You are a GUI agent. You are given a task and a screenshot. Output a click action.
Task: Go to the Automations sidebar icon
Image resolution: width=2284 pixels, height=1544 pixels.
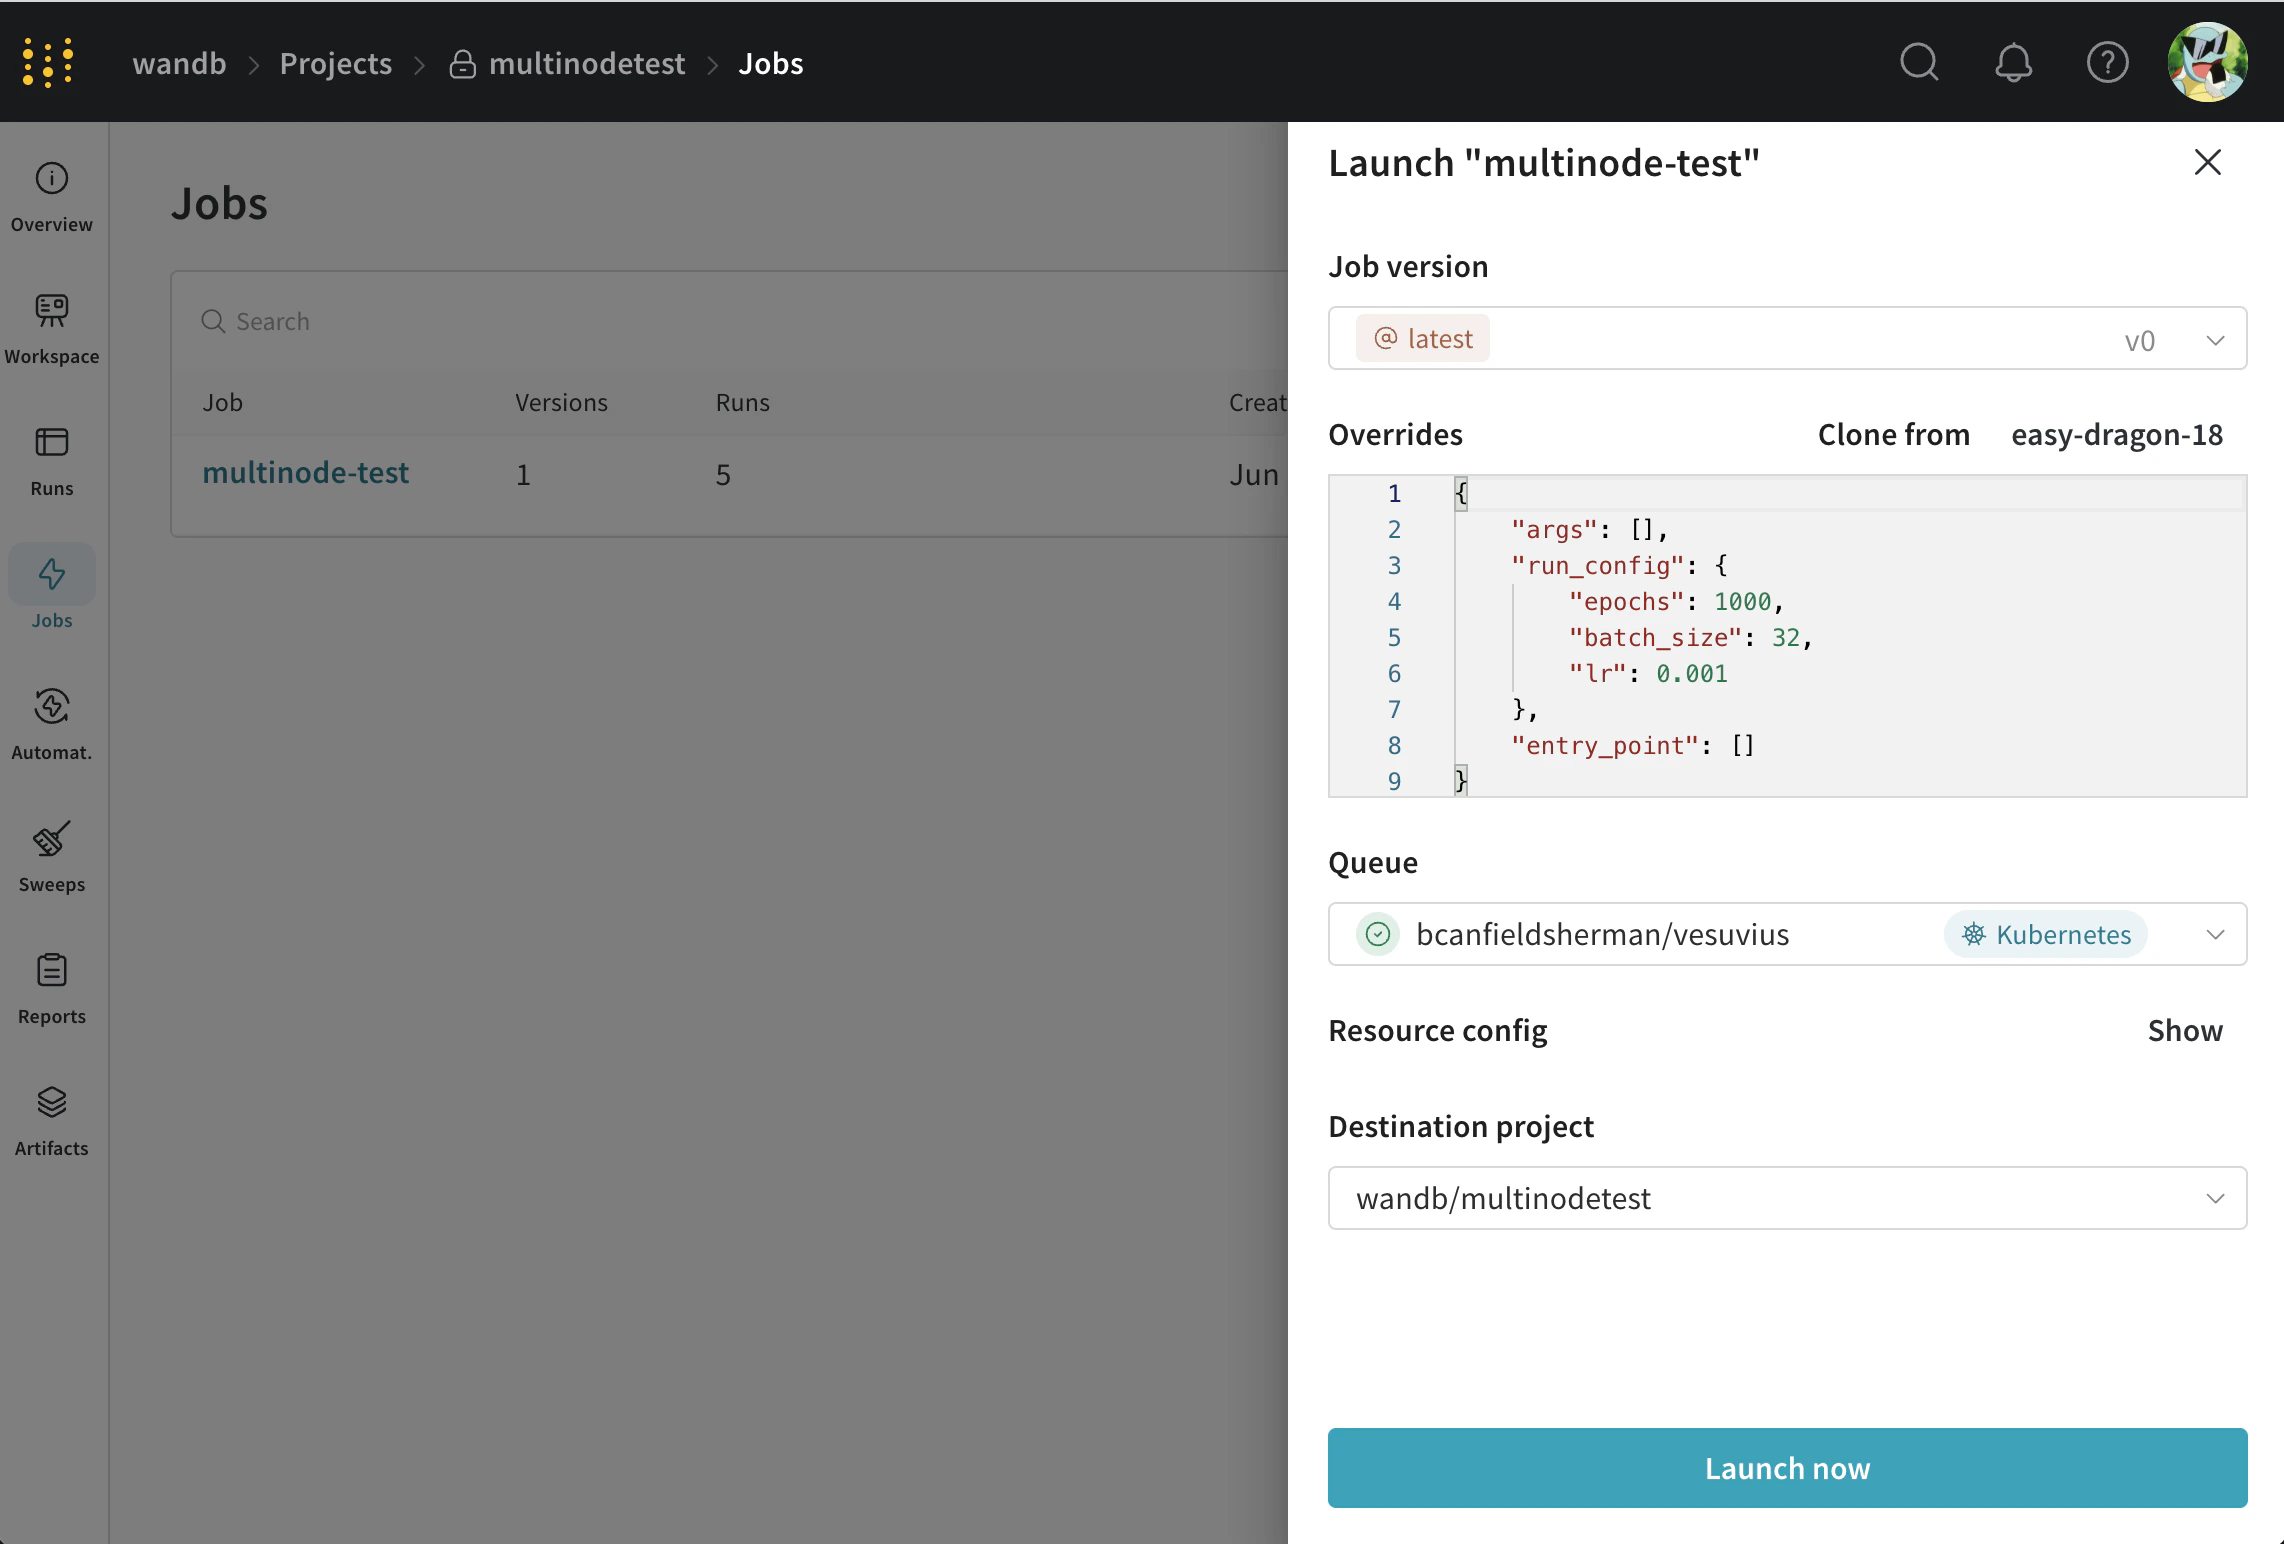coord(52,707)
